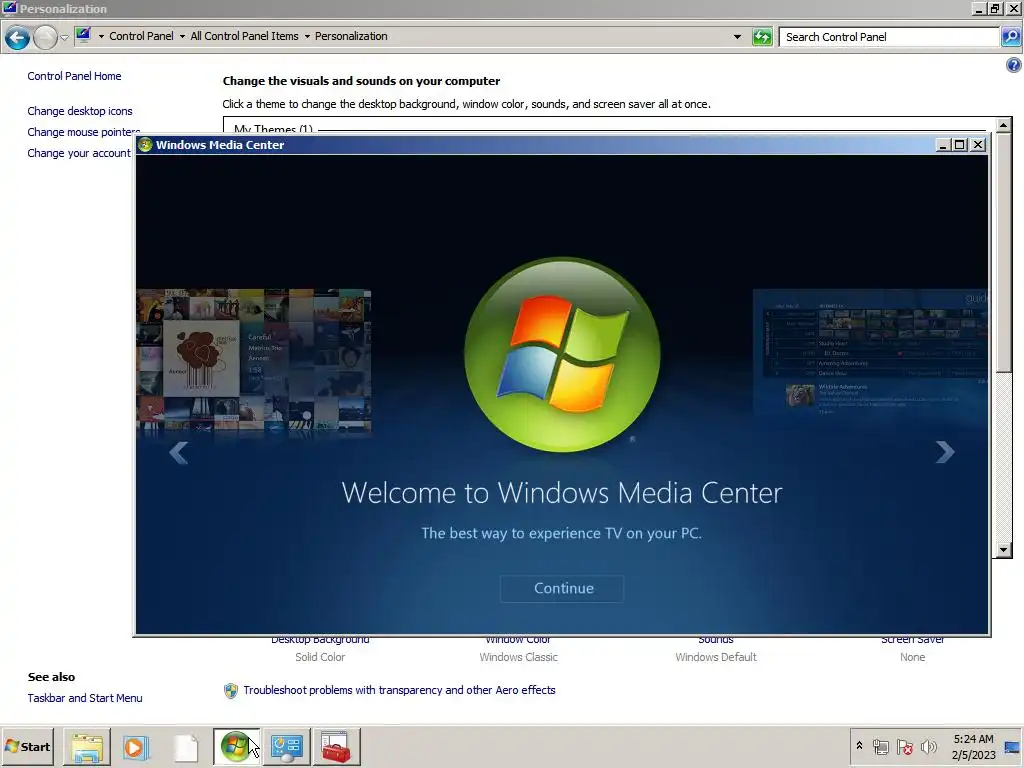Go to next Media Center slide arrow
This screenshot has height=768, width=1024.
coord(944,452)
